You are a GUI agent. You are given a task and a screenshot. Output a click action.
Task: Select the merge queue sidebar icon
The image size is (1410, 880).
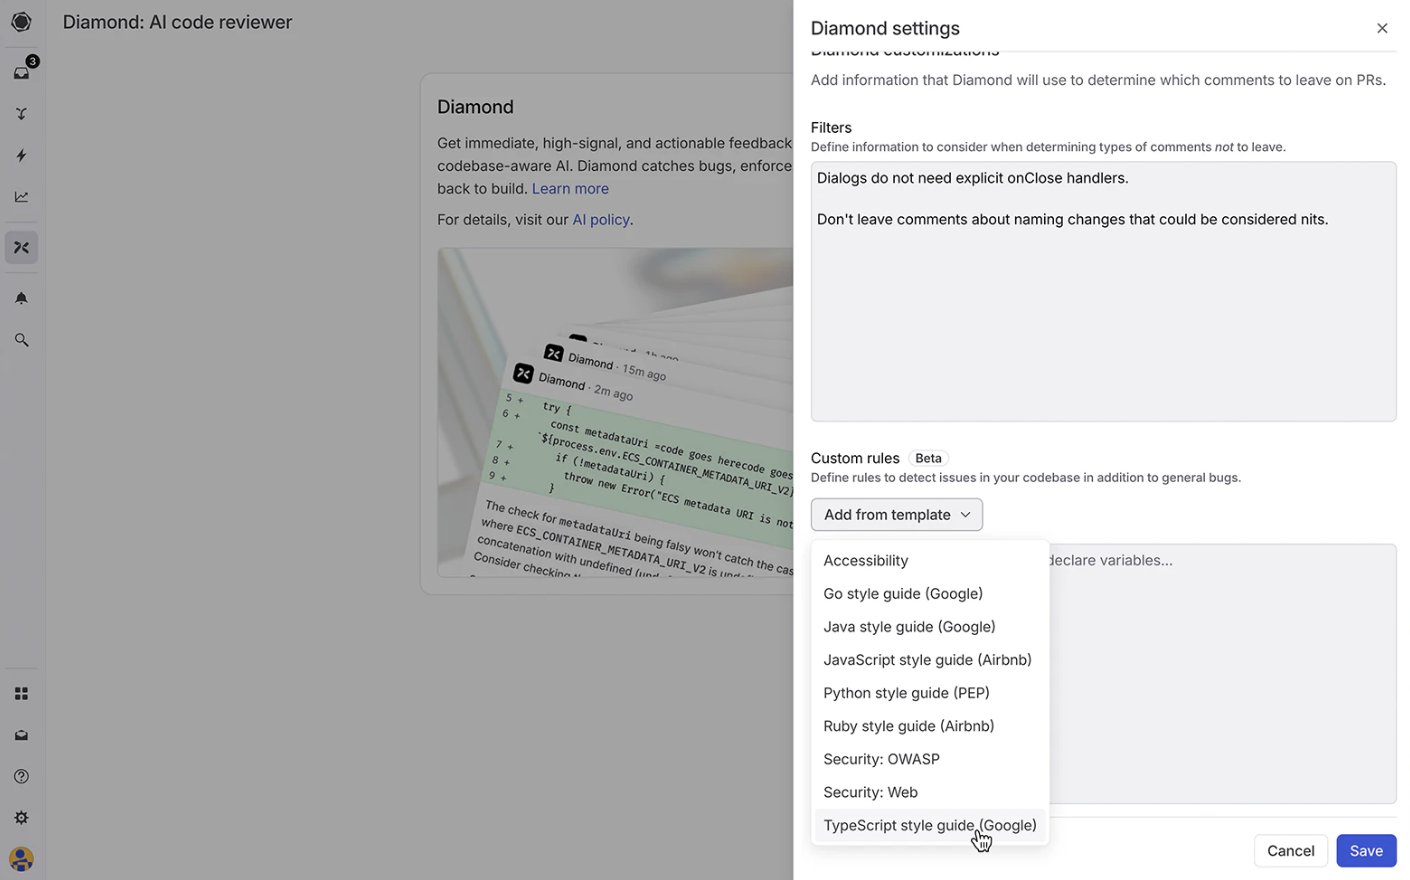click(x=21, y=113)
